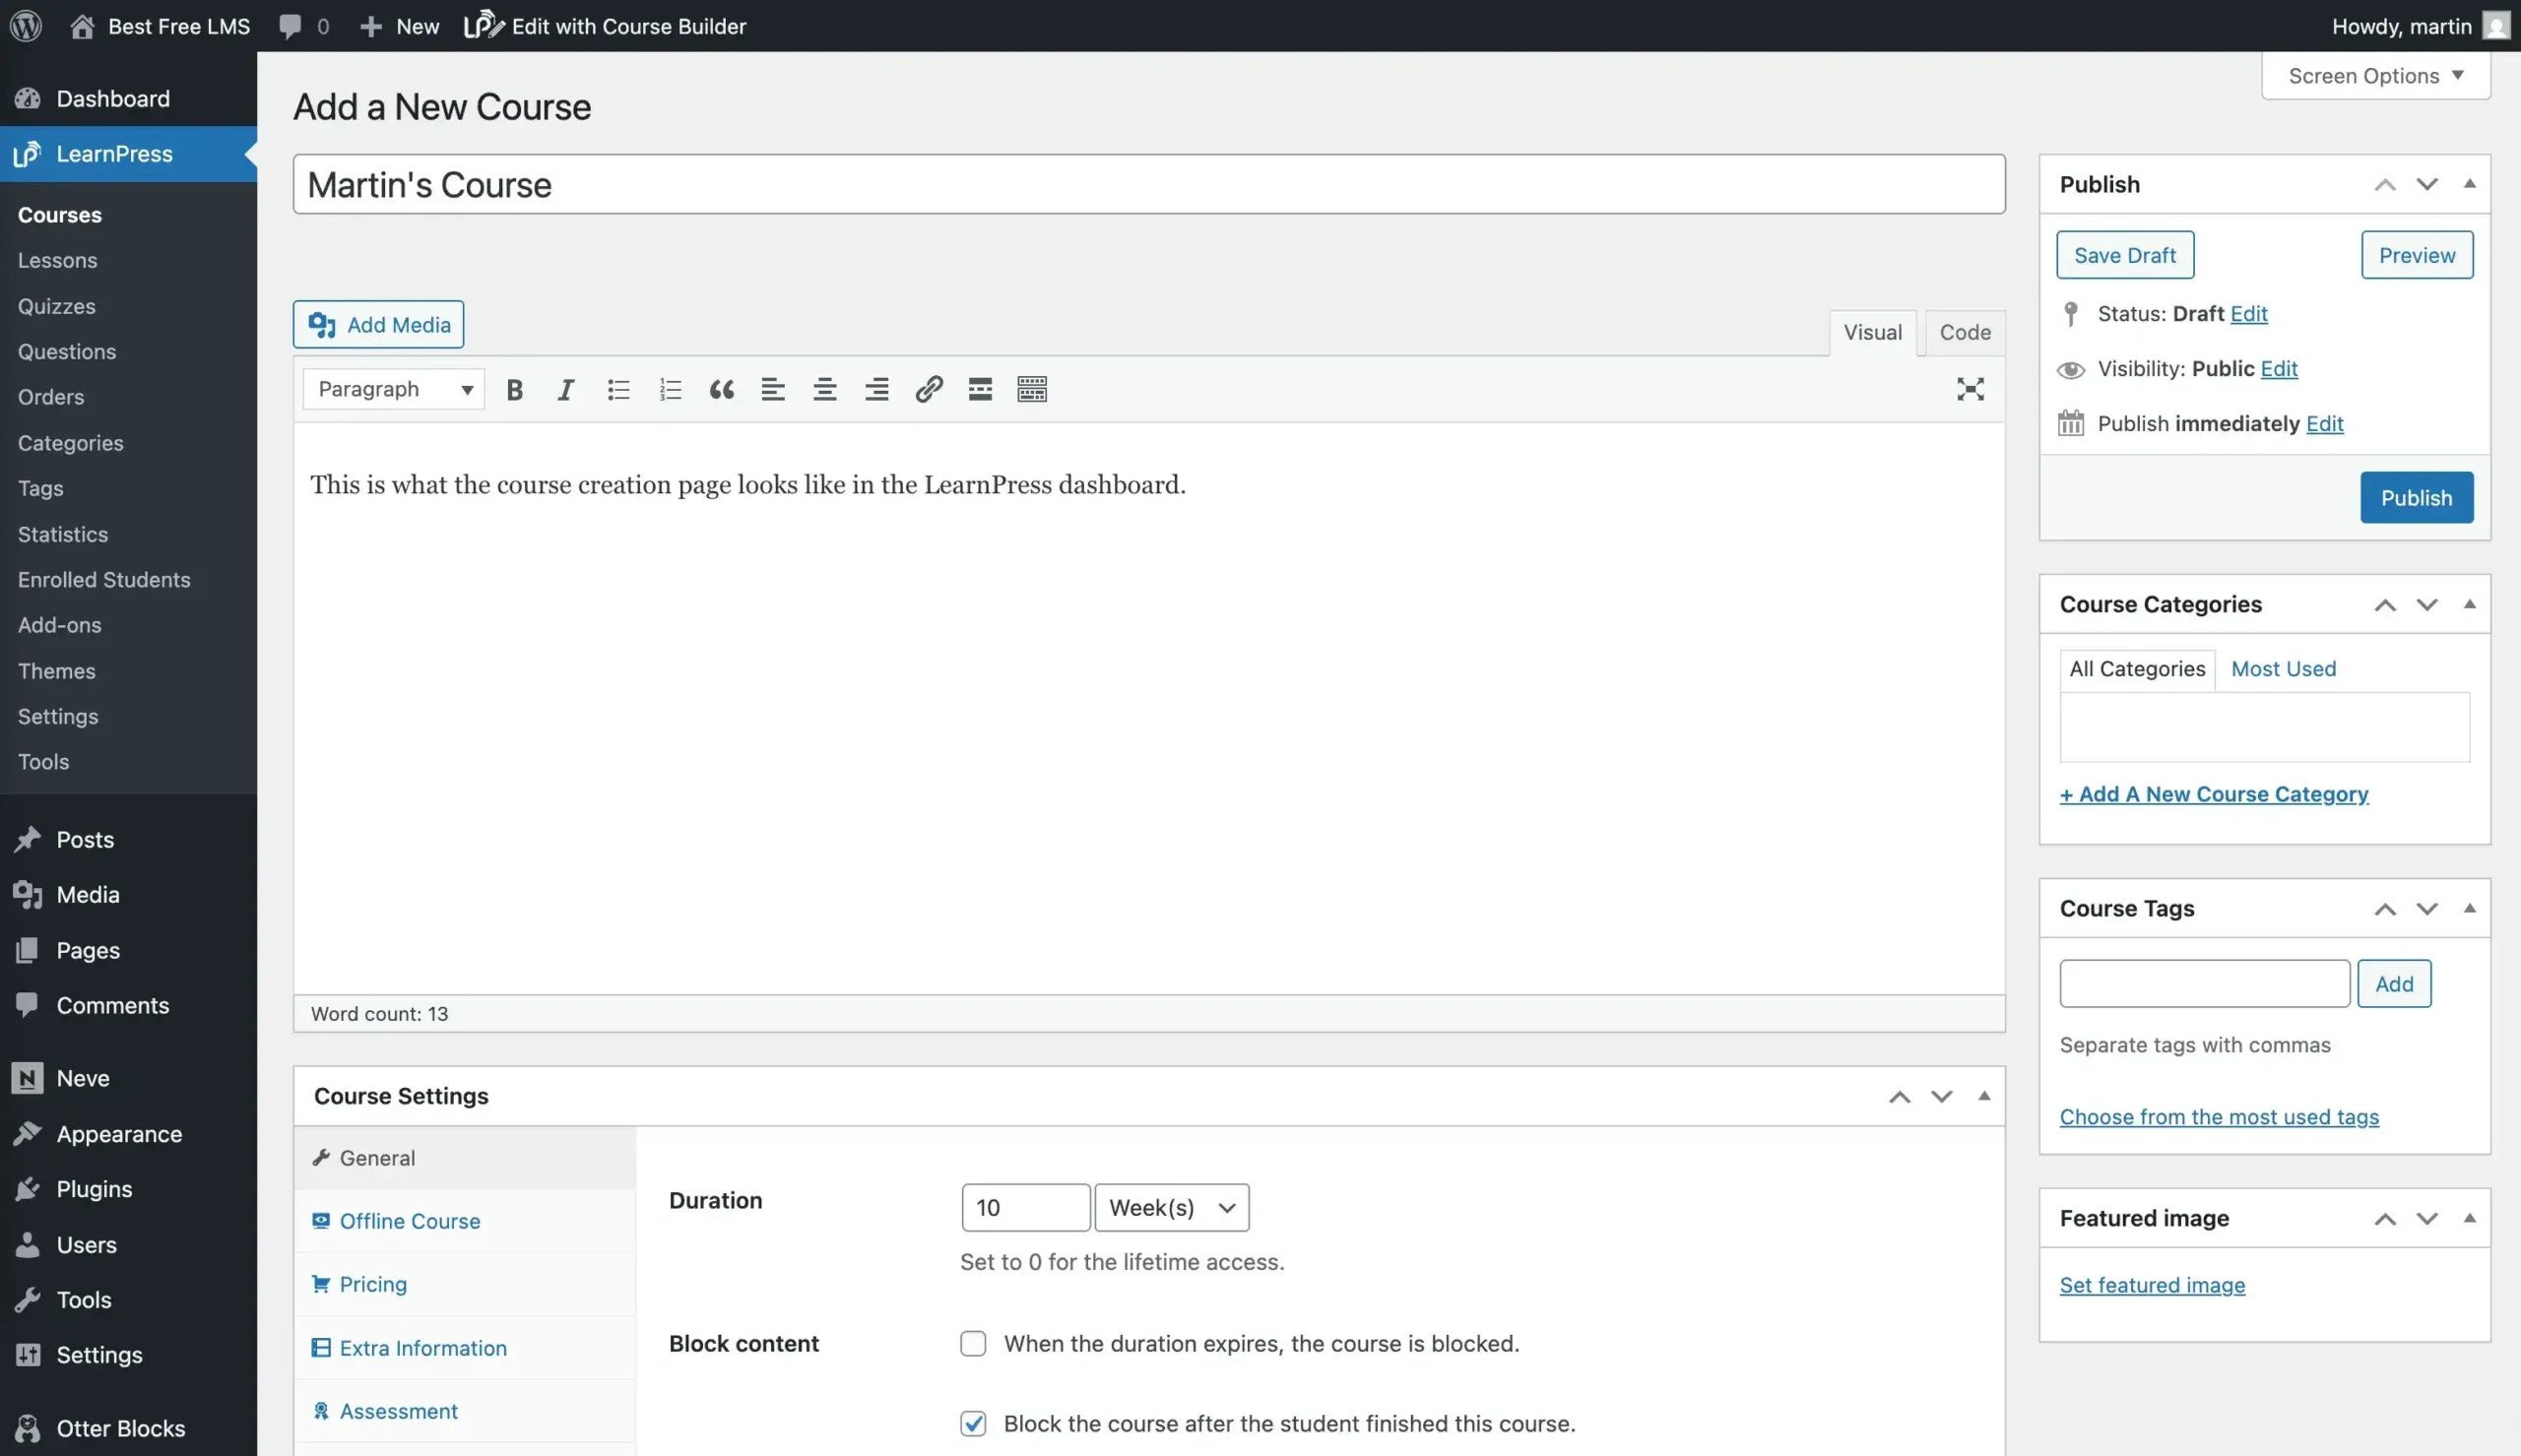Click Choose from the most used tags
Screen dimensions: 2521x1456
[2219, 1117]
